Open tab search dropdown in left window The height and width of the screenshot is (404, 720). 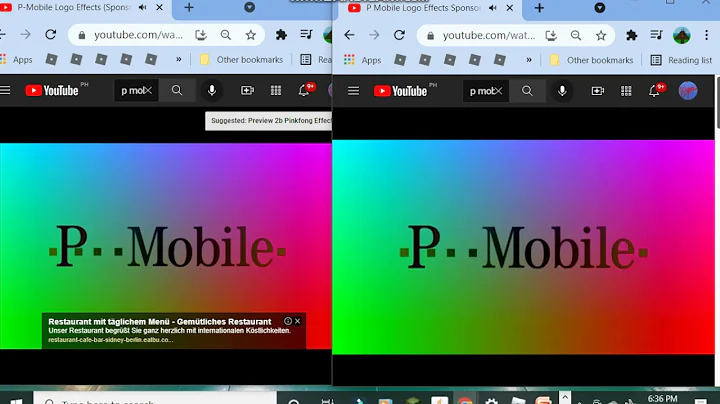[249, 7]
